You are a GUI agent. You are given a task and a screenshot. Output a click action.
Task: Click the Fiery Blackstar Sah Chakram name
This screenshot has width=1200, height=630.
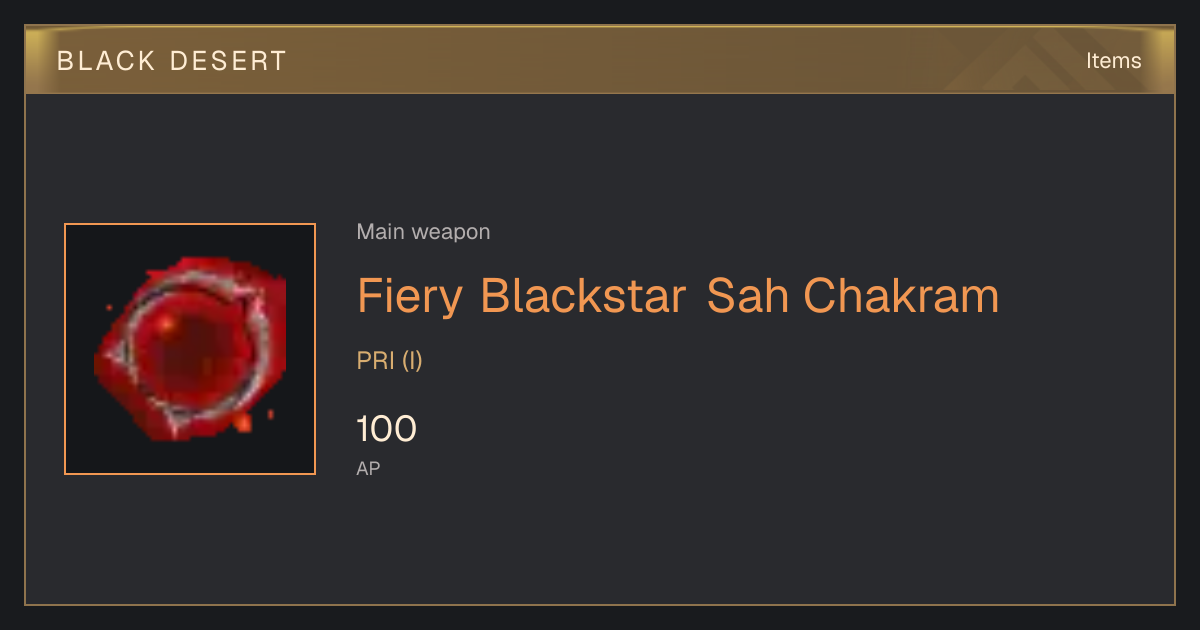click(678, 297)
